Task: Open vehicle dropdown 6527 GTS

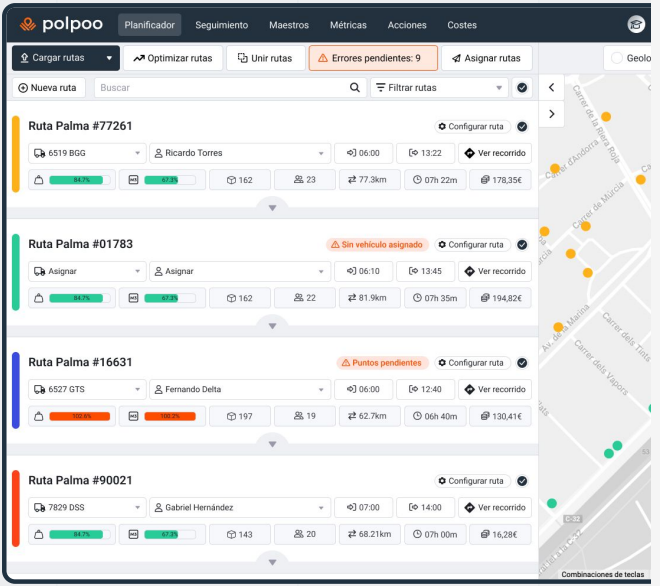Action: click(x=87, y=389)
